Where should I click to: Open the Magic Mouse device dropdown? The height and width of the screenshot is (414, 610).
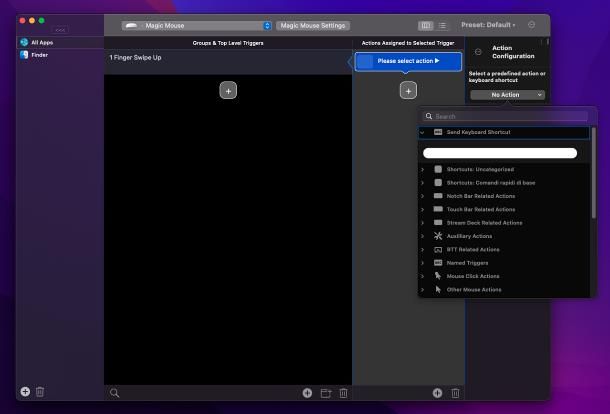[x=196, y=26]
